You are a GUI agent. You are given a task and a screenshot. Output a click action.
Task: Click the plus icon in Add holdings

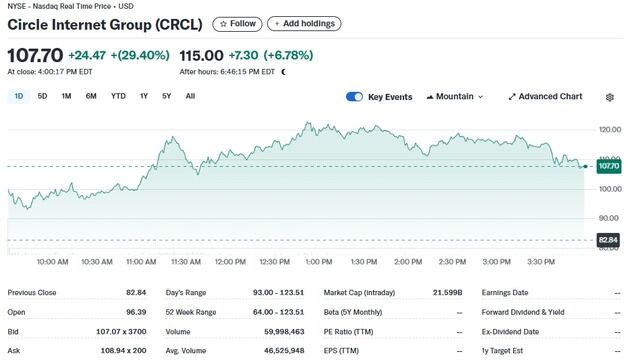277,24
